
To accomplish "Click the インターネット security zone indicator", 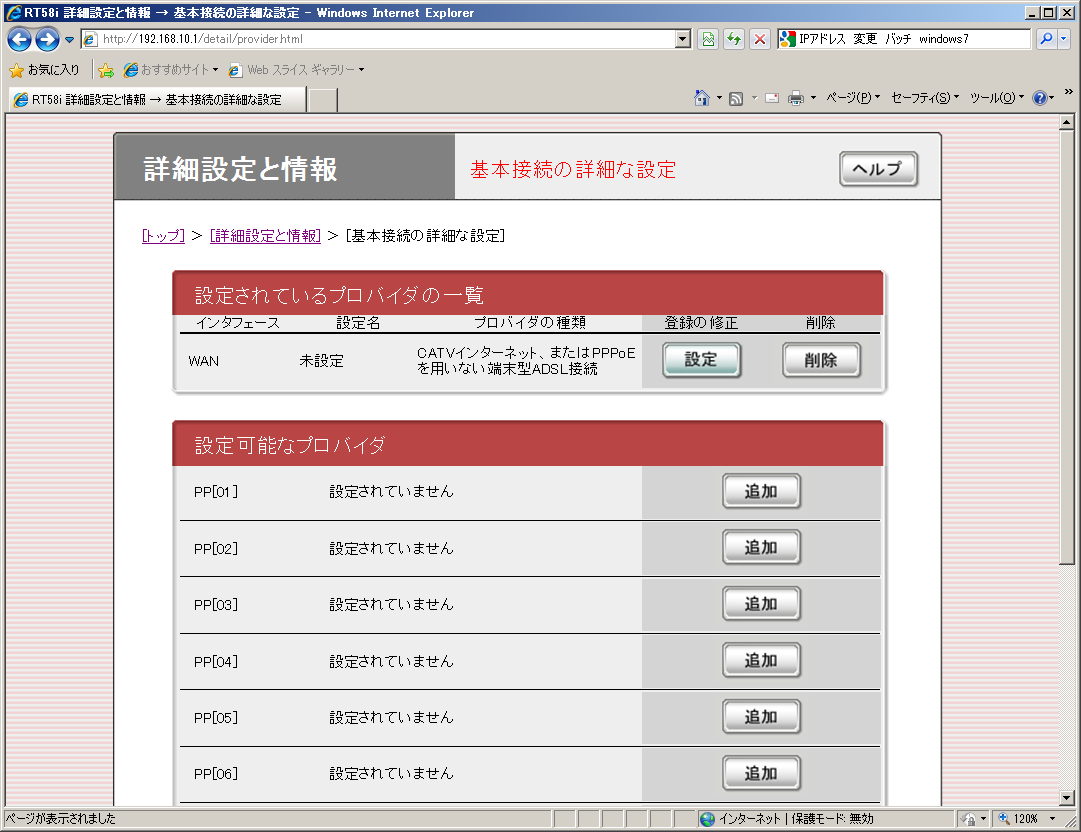I will tap(787, 818).
